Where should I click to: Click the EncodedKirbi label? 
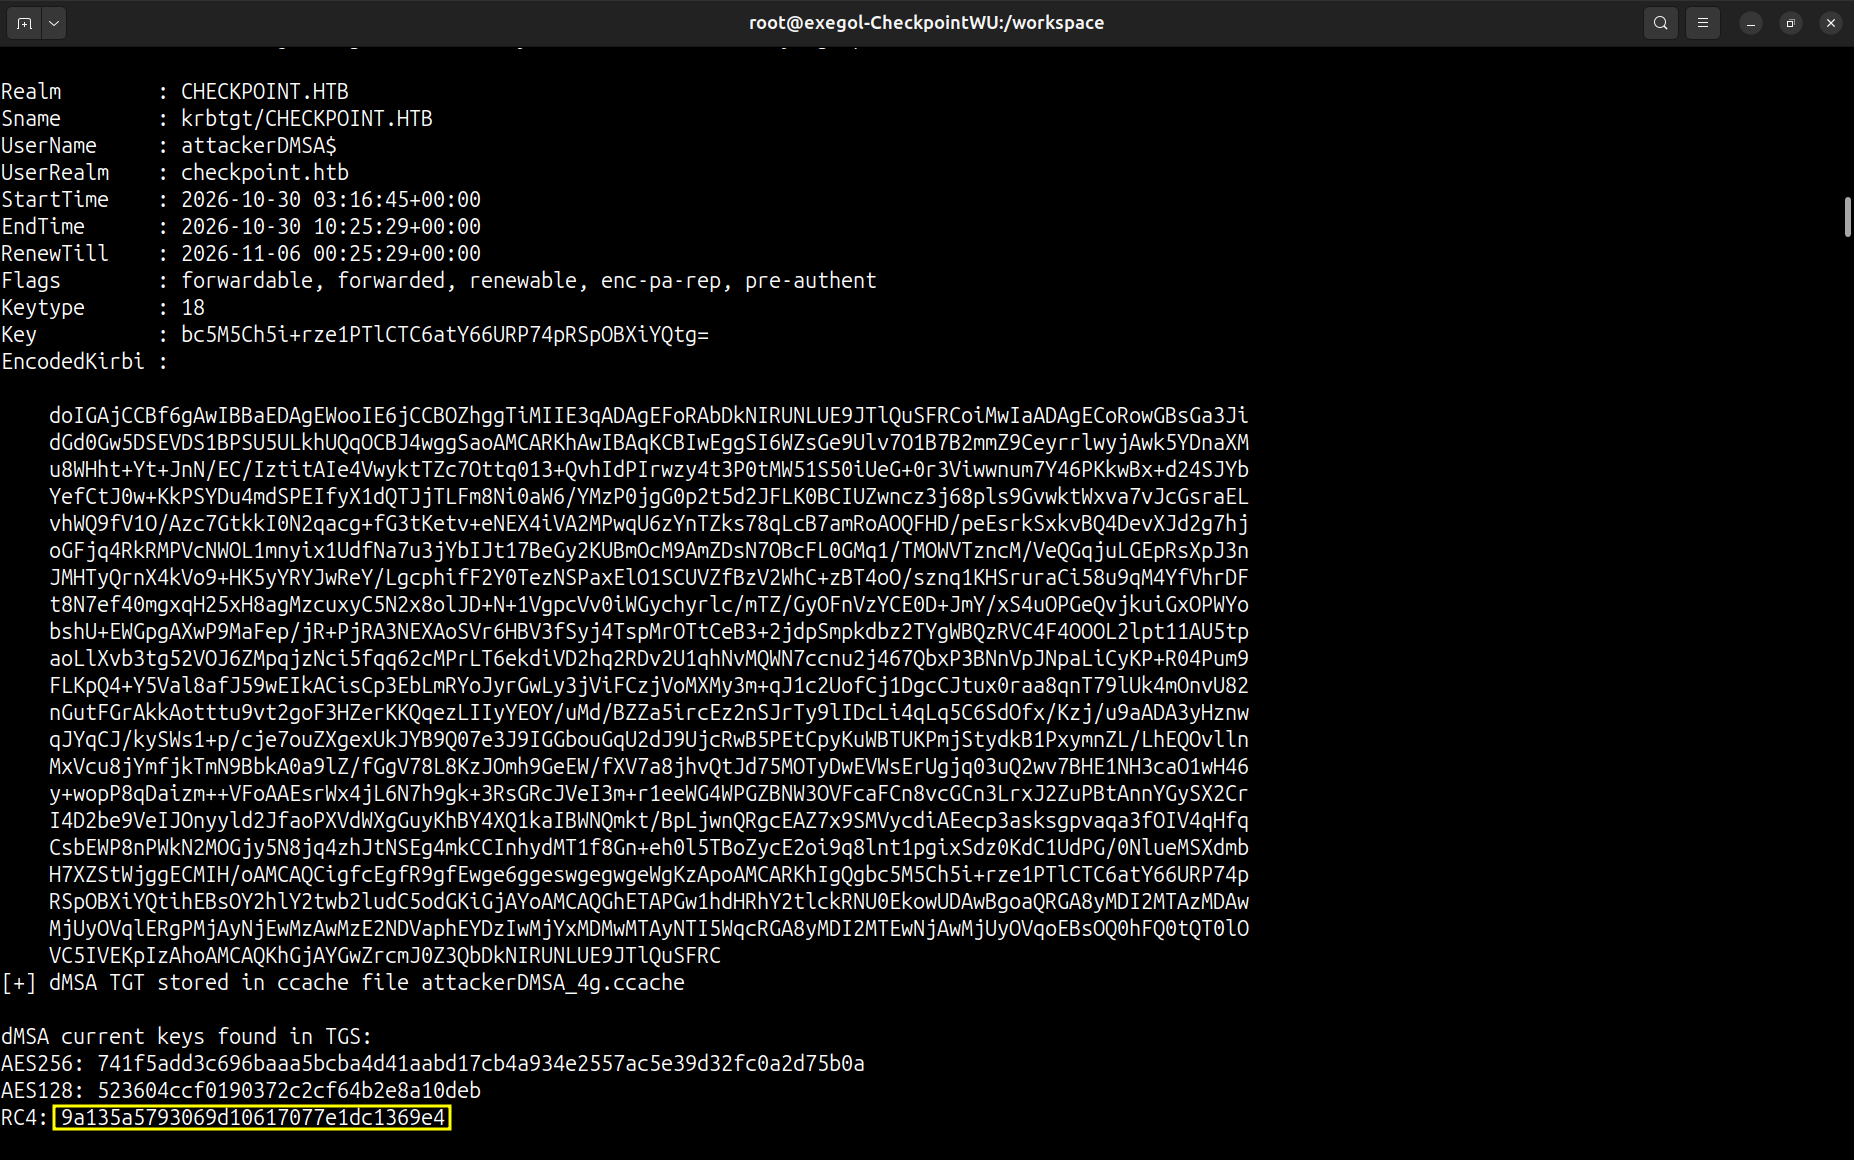click(x=73, y=362)
